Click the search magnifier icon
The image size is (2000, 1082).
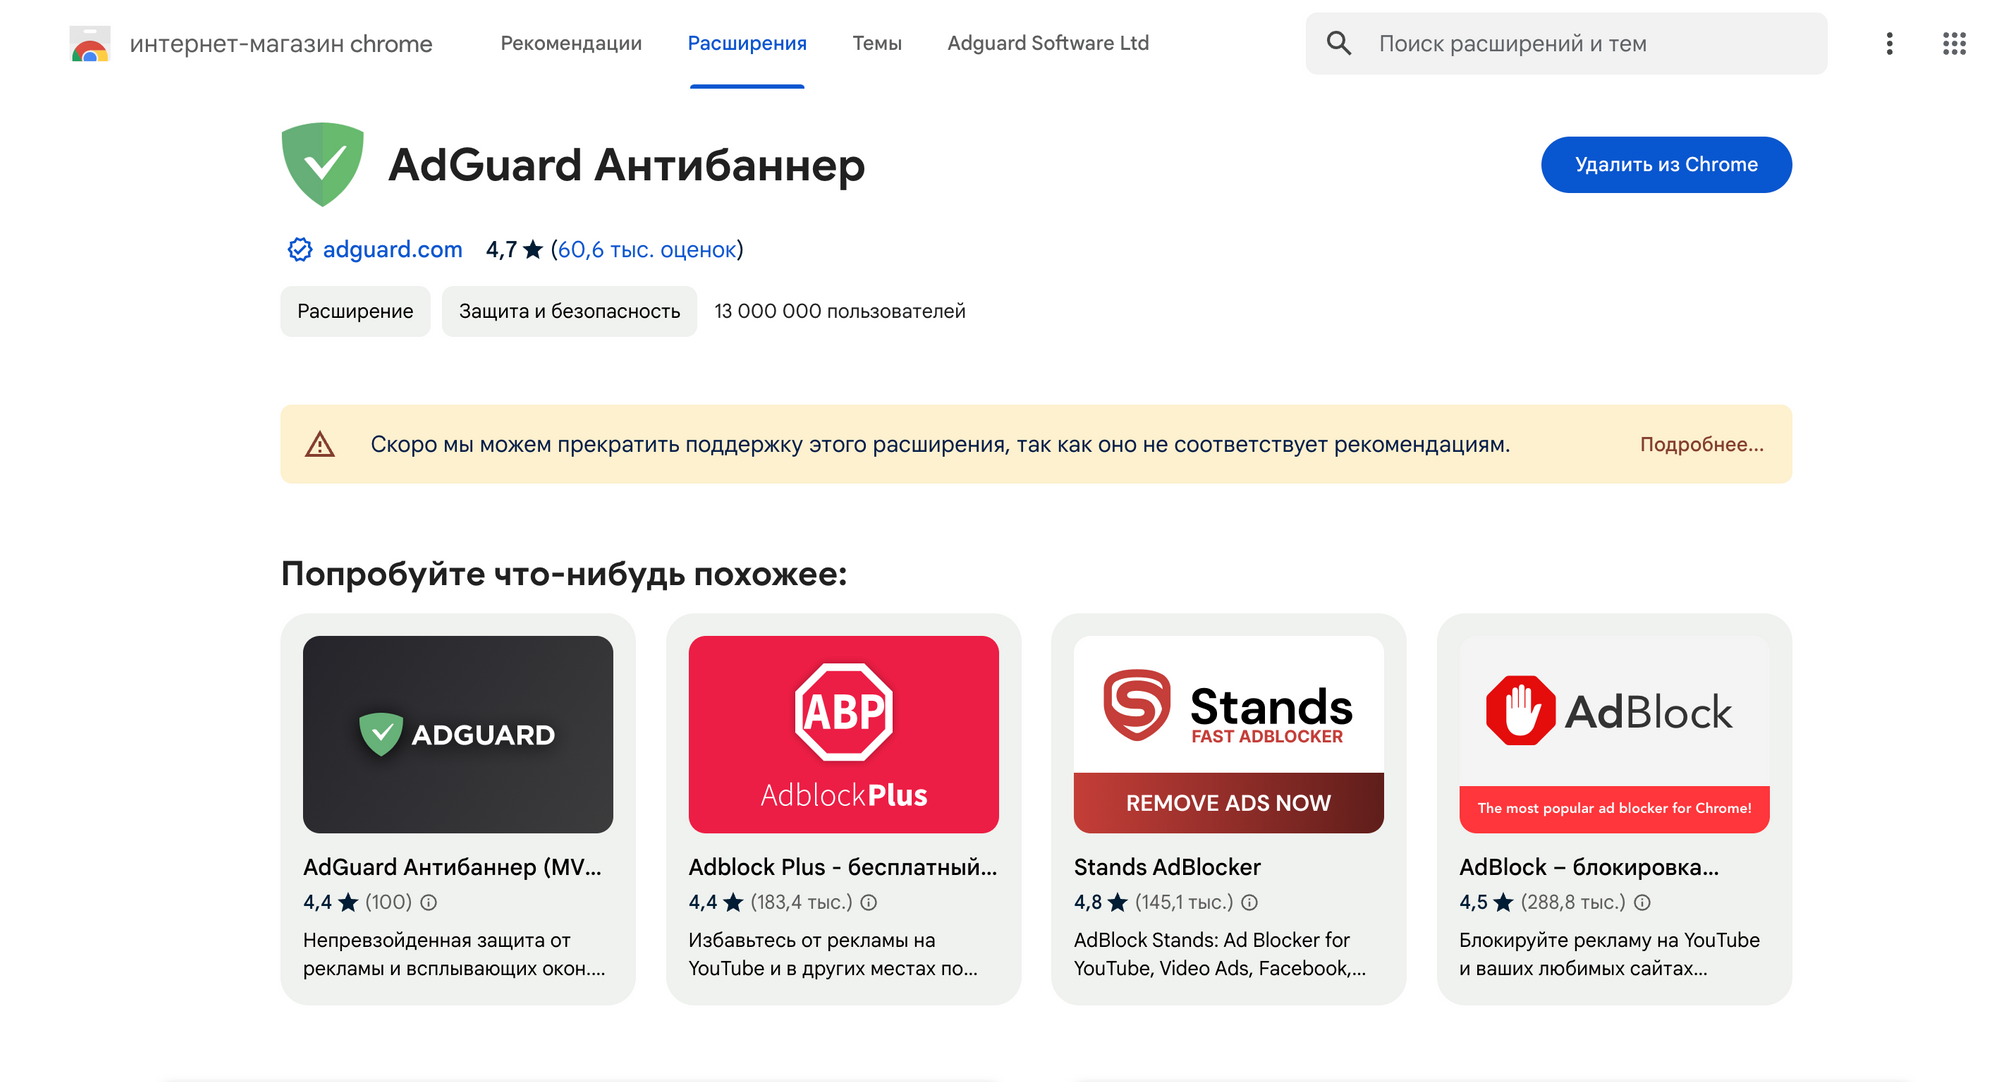coord(1338,43)
